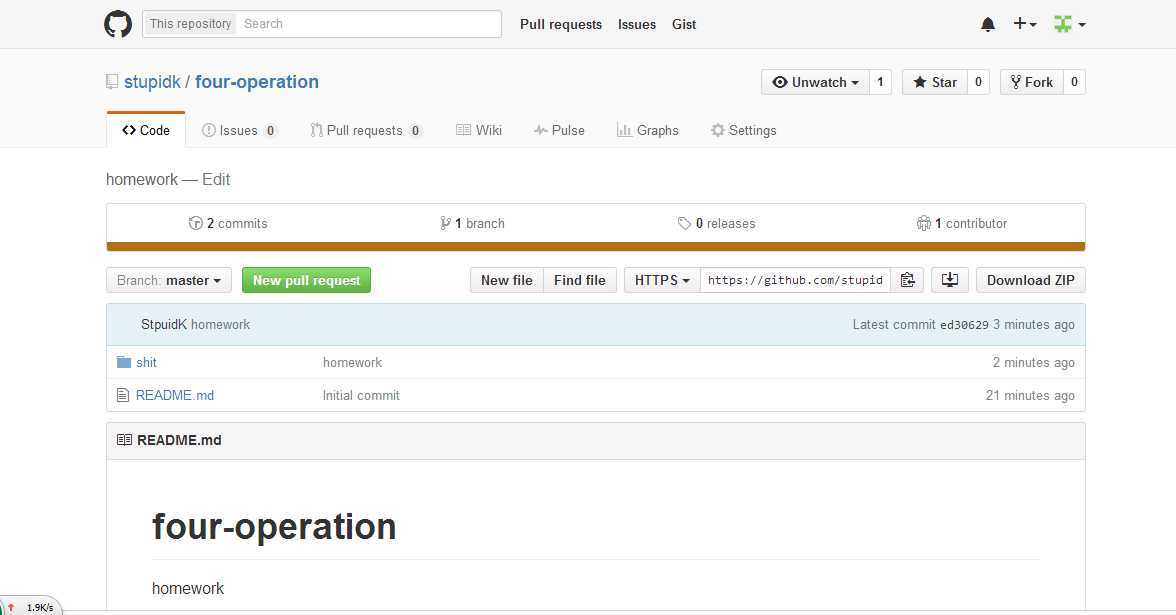
Task: Open commit hash ed30629
Action: click(x=964, y=325)
